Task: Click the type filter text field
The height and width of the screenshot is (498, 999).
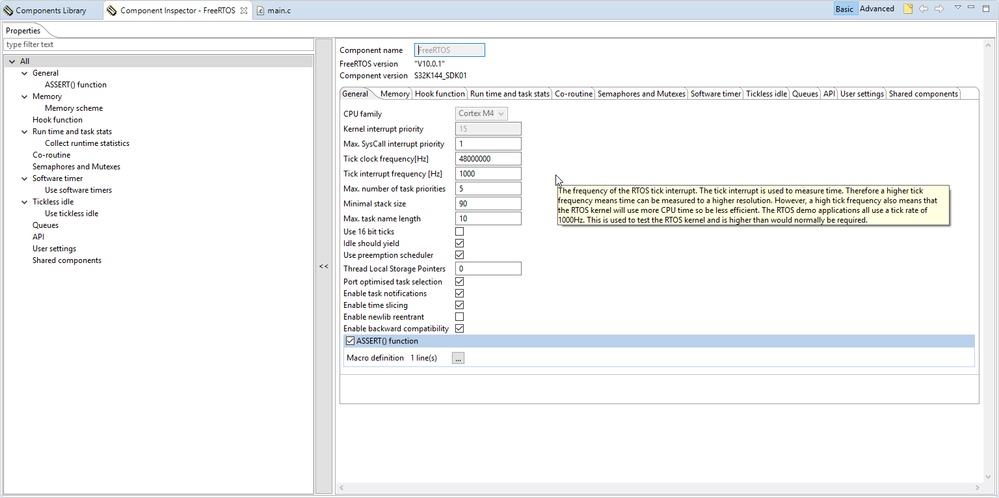Action: pos(158,45)
